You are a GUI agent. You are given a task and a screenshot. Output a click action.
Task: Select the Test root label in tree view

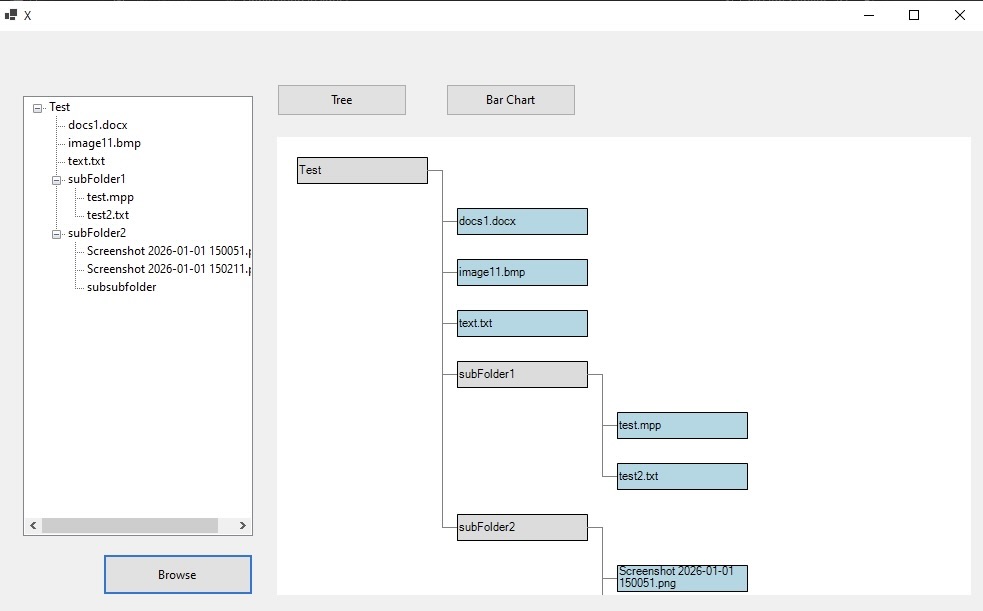60,107
